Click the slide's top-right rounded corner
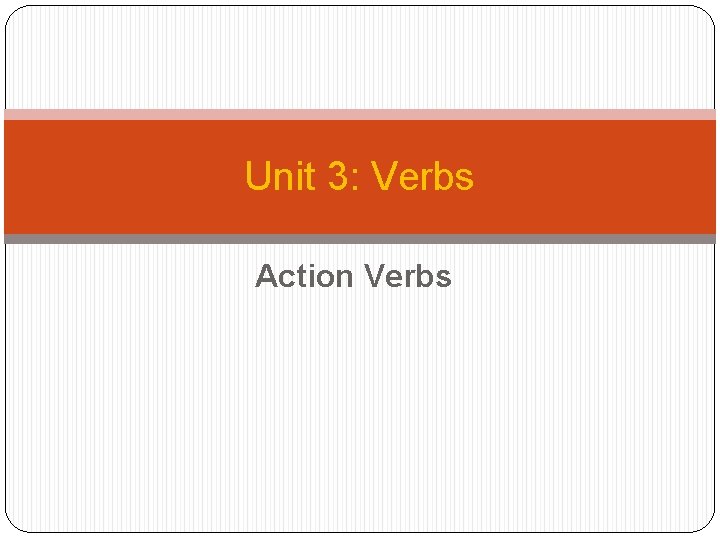The width and height of the screenshot is (720, 540). coord(708,13)
